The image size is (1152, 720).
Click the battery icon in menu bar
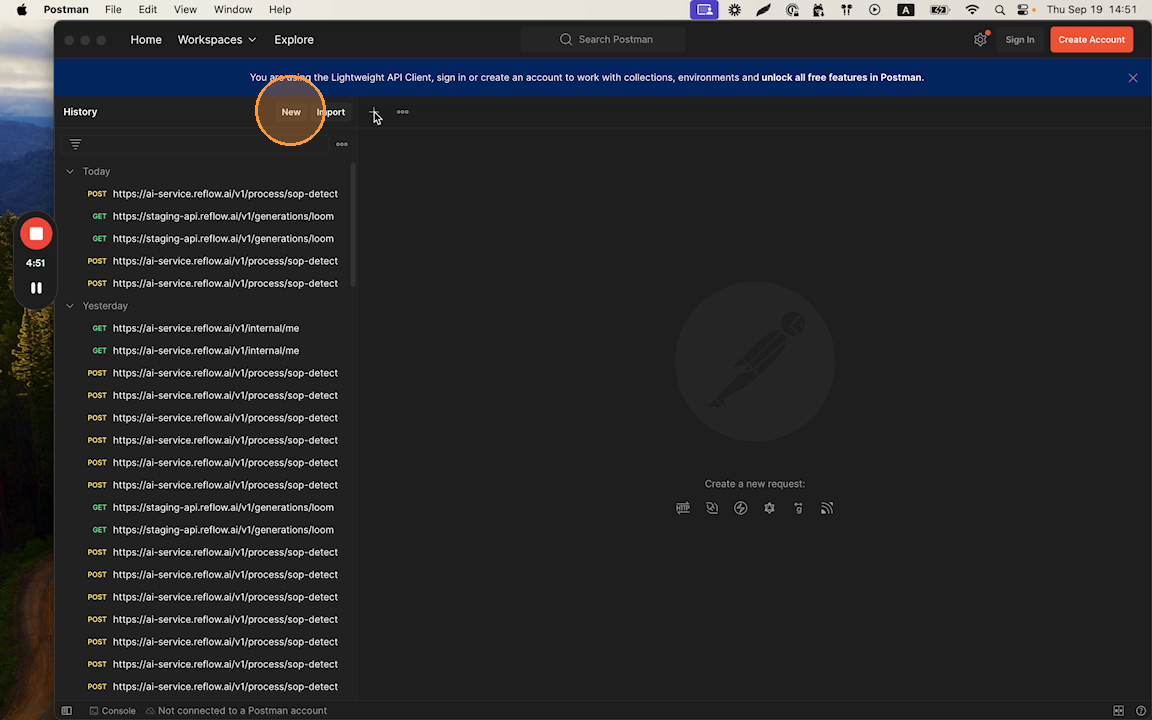coord(940,10)
